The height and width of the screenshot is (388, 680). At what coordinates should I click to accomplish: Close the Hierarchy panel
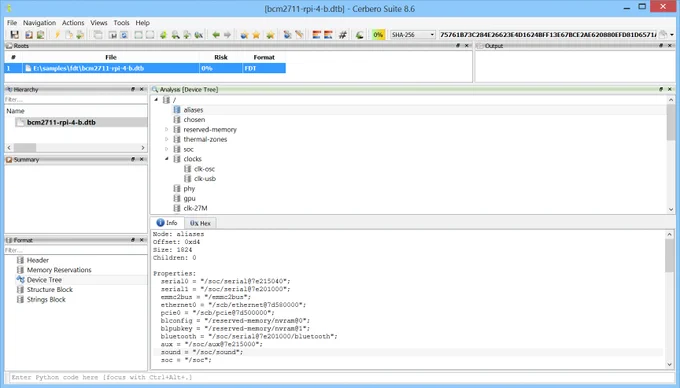click(141, 89)
